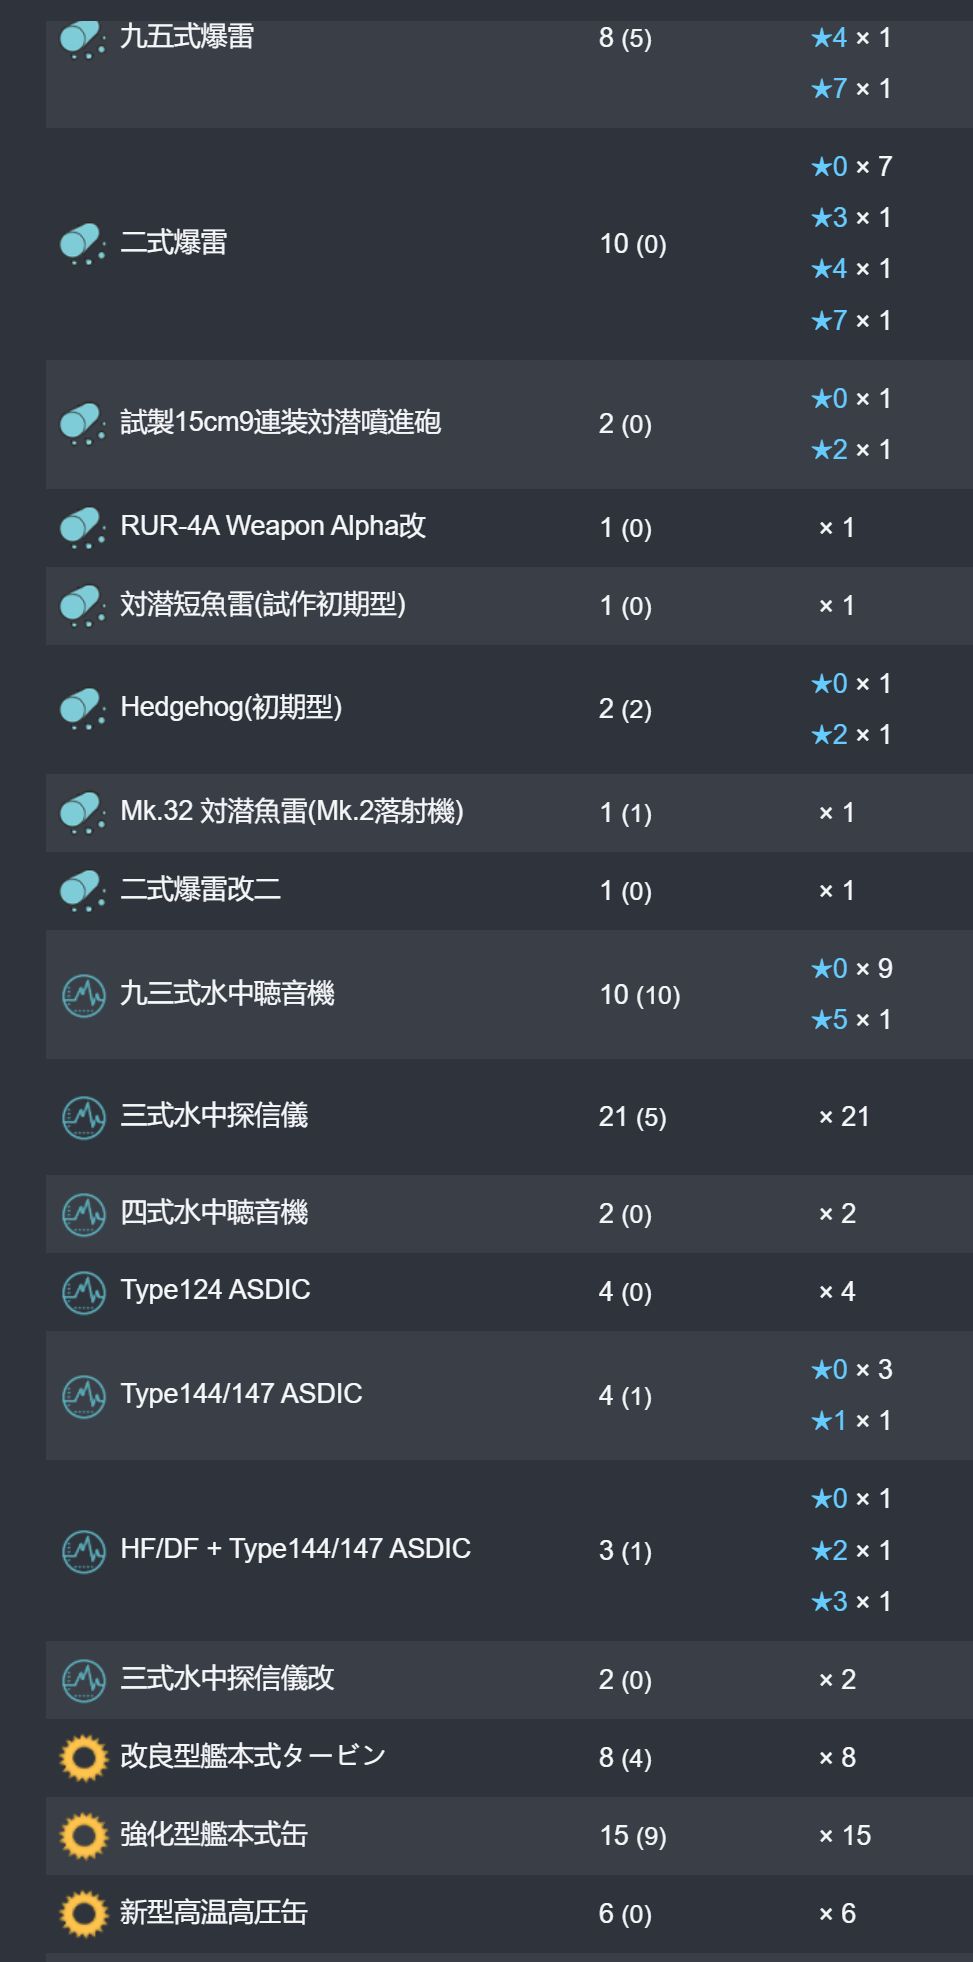Click the icon next to 試製15cm9連装対潜噴進砲
This screenshot has height=1962, width=973.
pyautogui.click(x=83, y=423)
